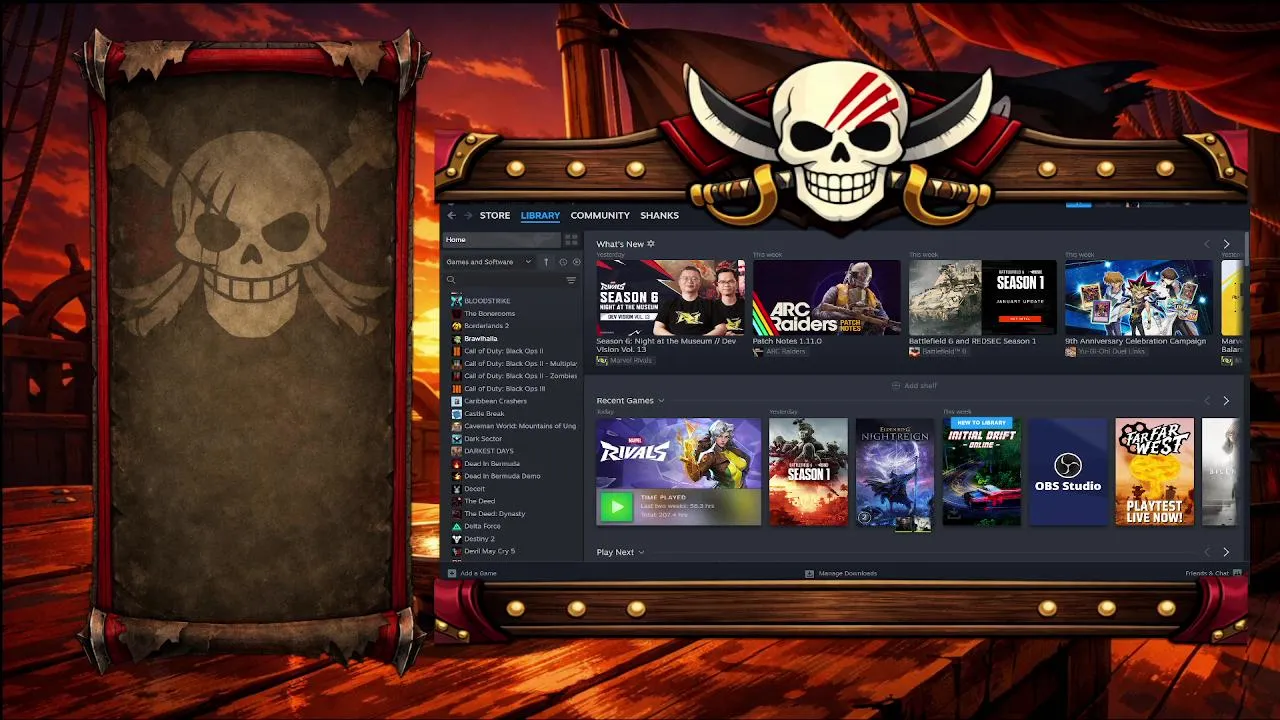Open 9th Anniversary Celebration Campaign thumbnail
The height and width of the screenshot is (720, 1280).
coord(1139,298)
